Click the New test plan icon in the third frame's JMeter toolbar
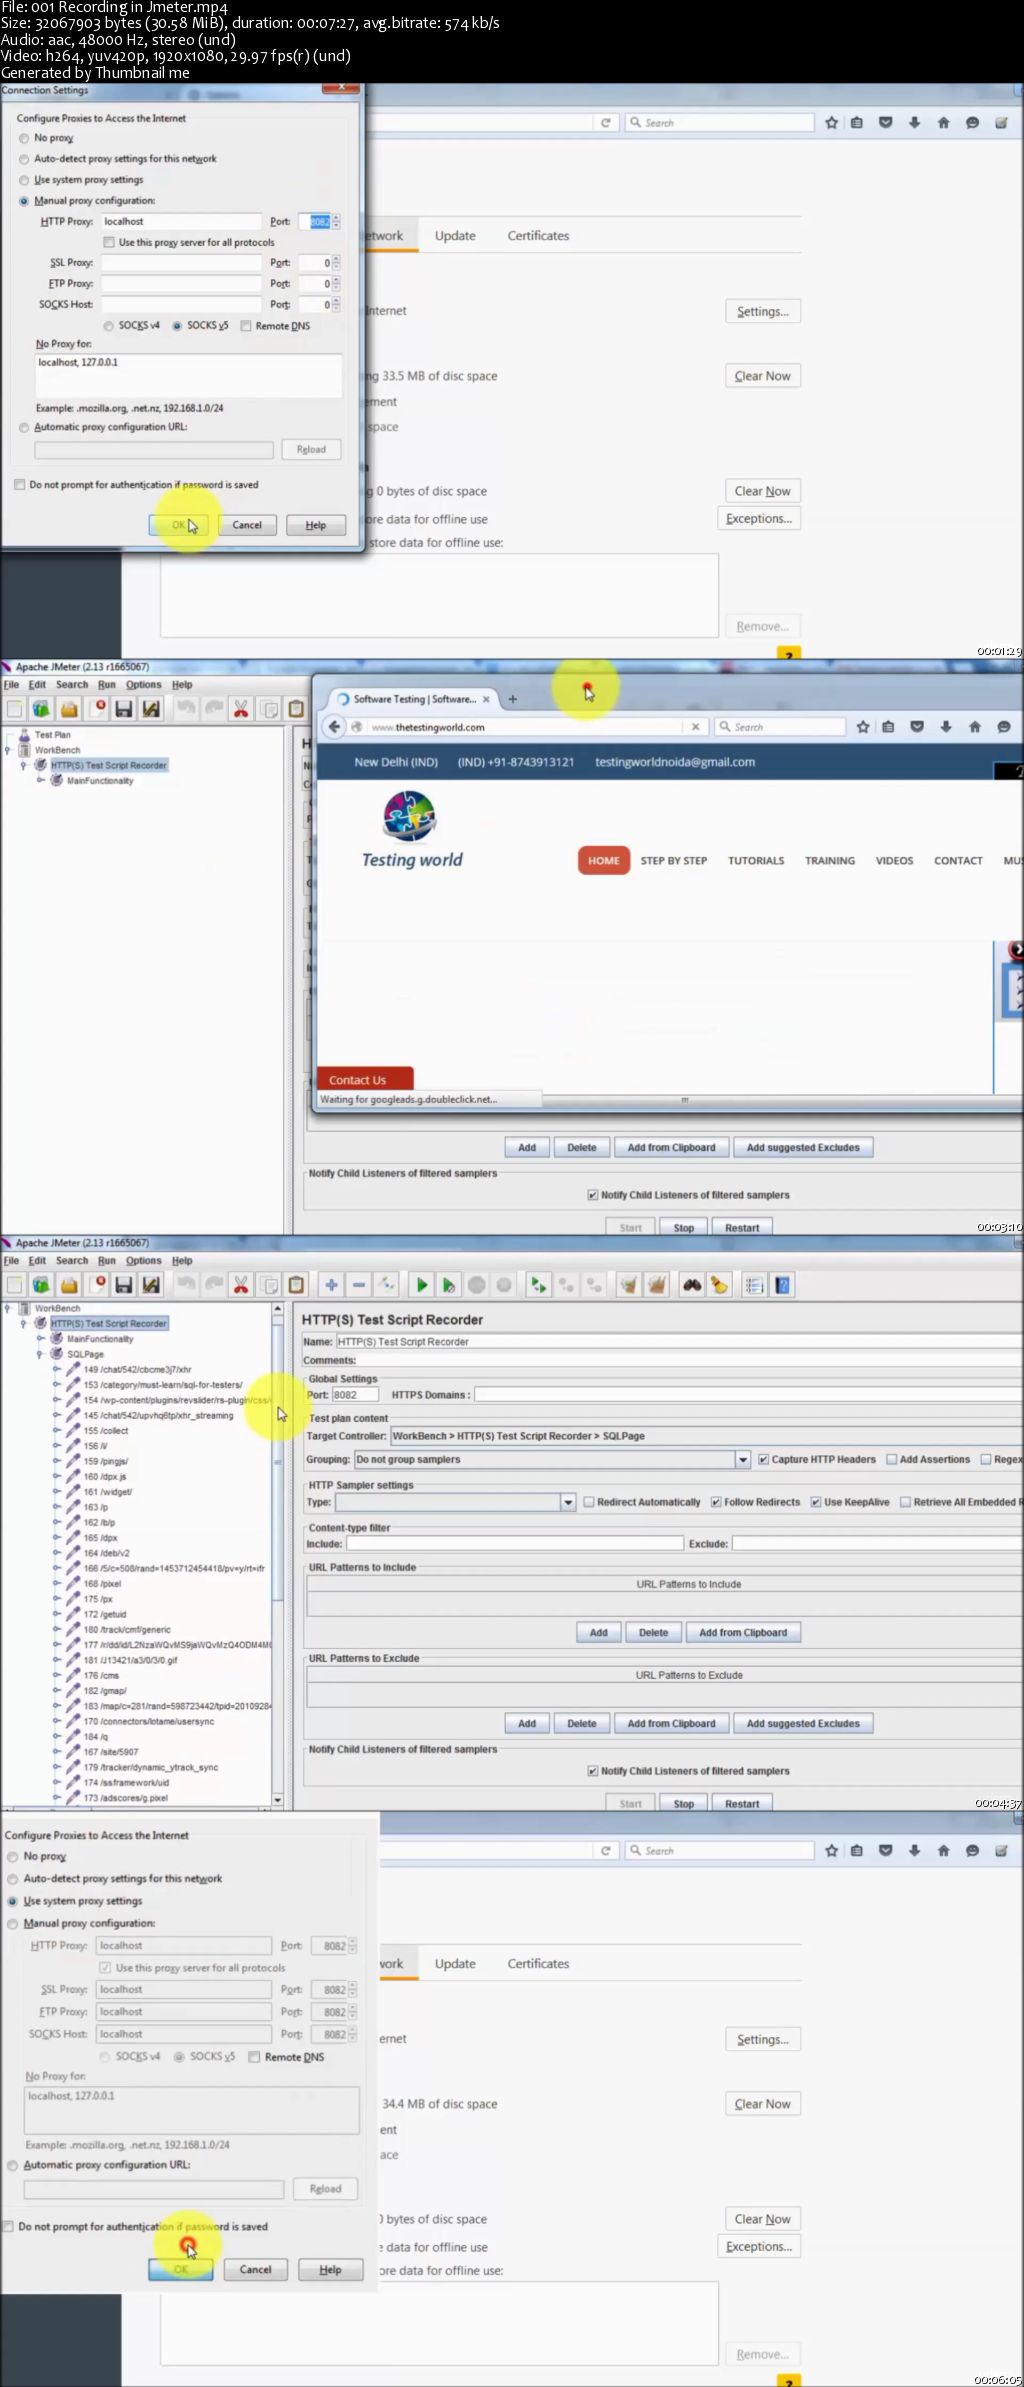Image resolution: width=1024 pixels, height=2387 pixels. [14, 1285]
